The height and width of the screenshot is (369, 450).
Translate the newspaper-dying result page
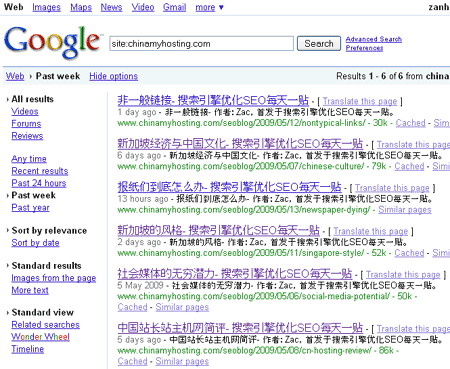392,188
